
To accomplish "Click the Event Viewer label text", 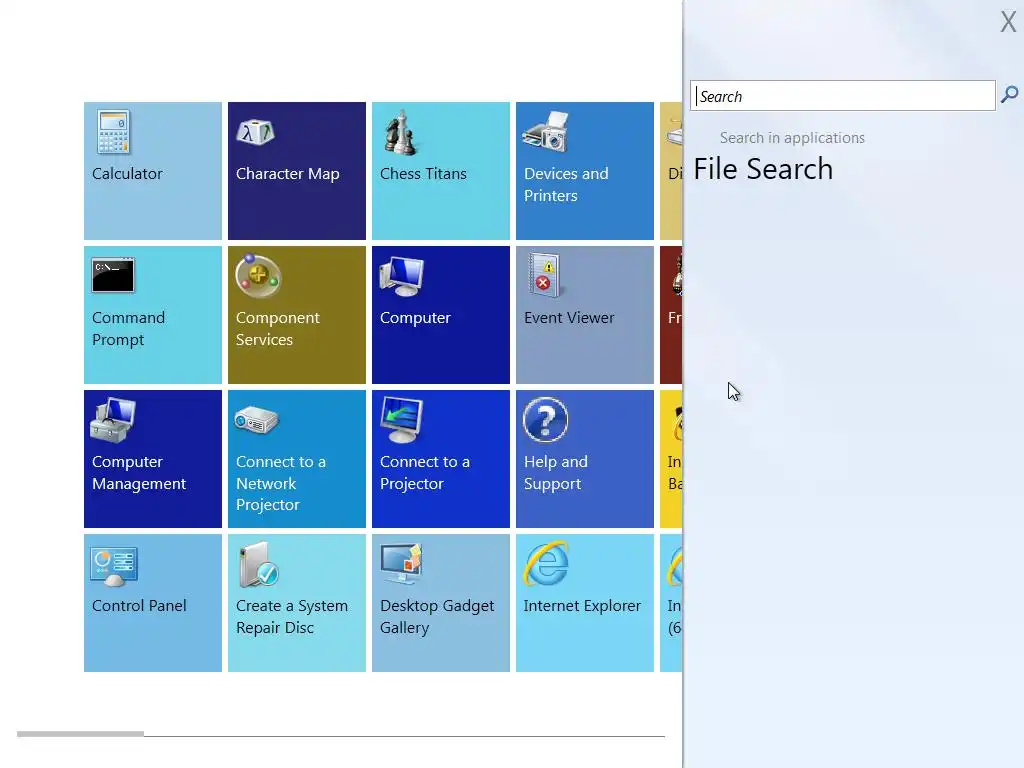I will click(x=569, y=318).
